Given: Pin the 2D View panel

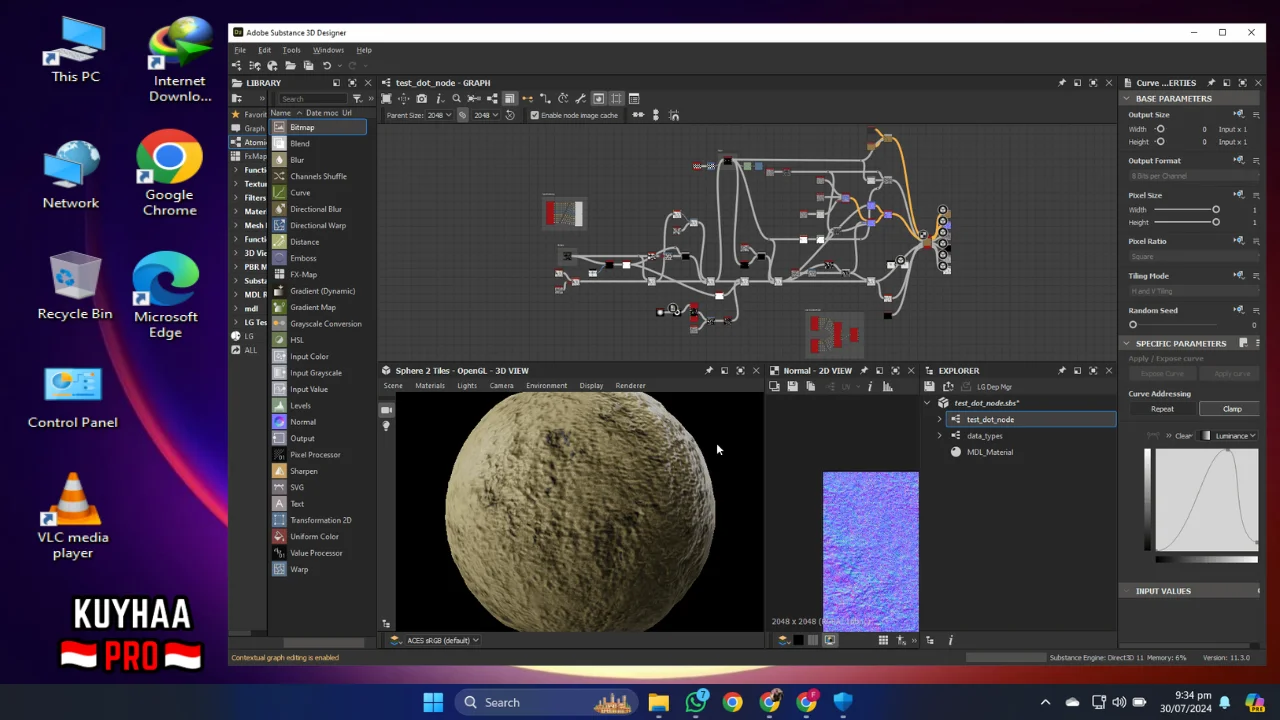Looking at the screenshot, I should tap(863, 371).
